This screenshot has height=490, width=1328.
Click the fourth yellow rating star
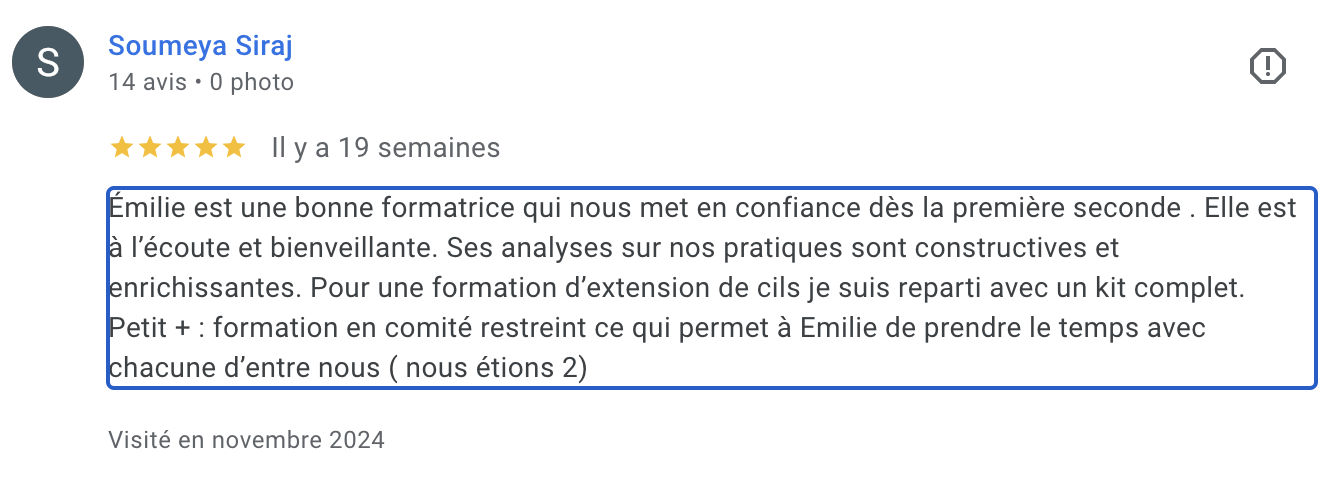click(x=206, y=149)
